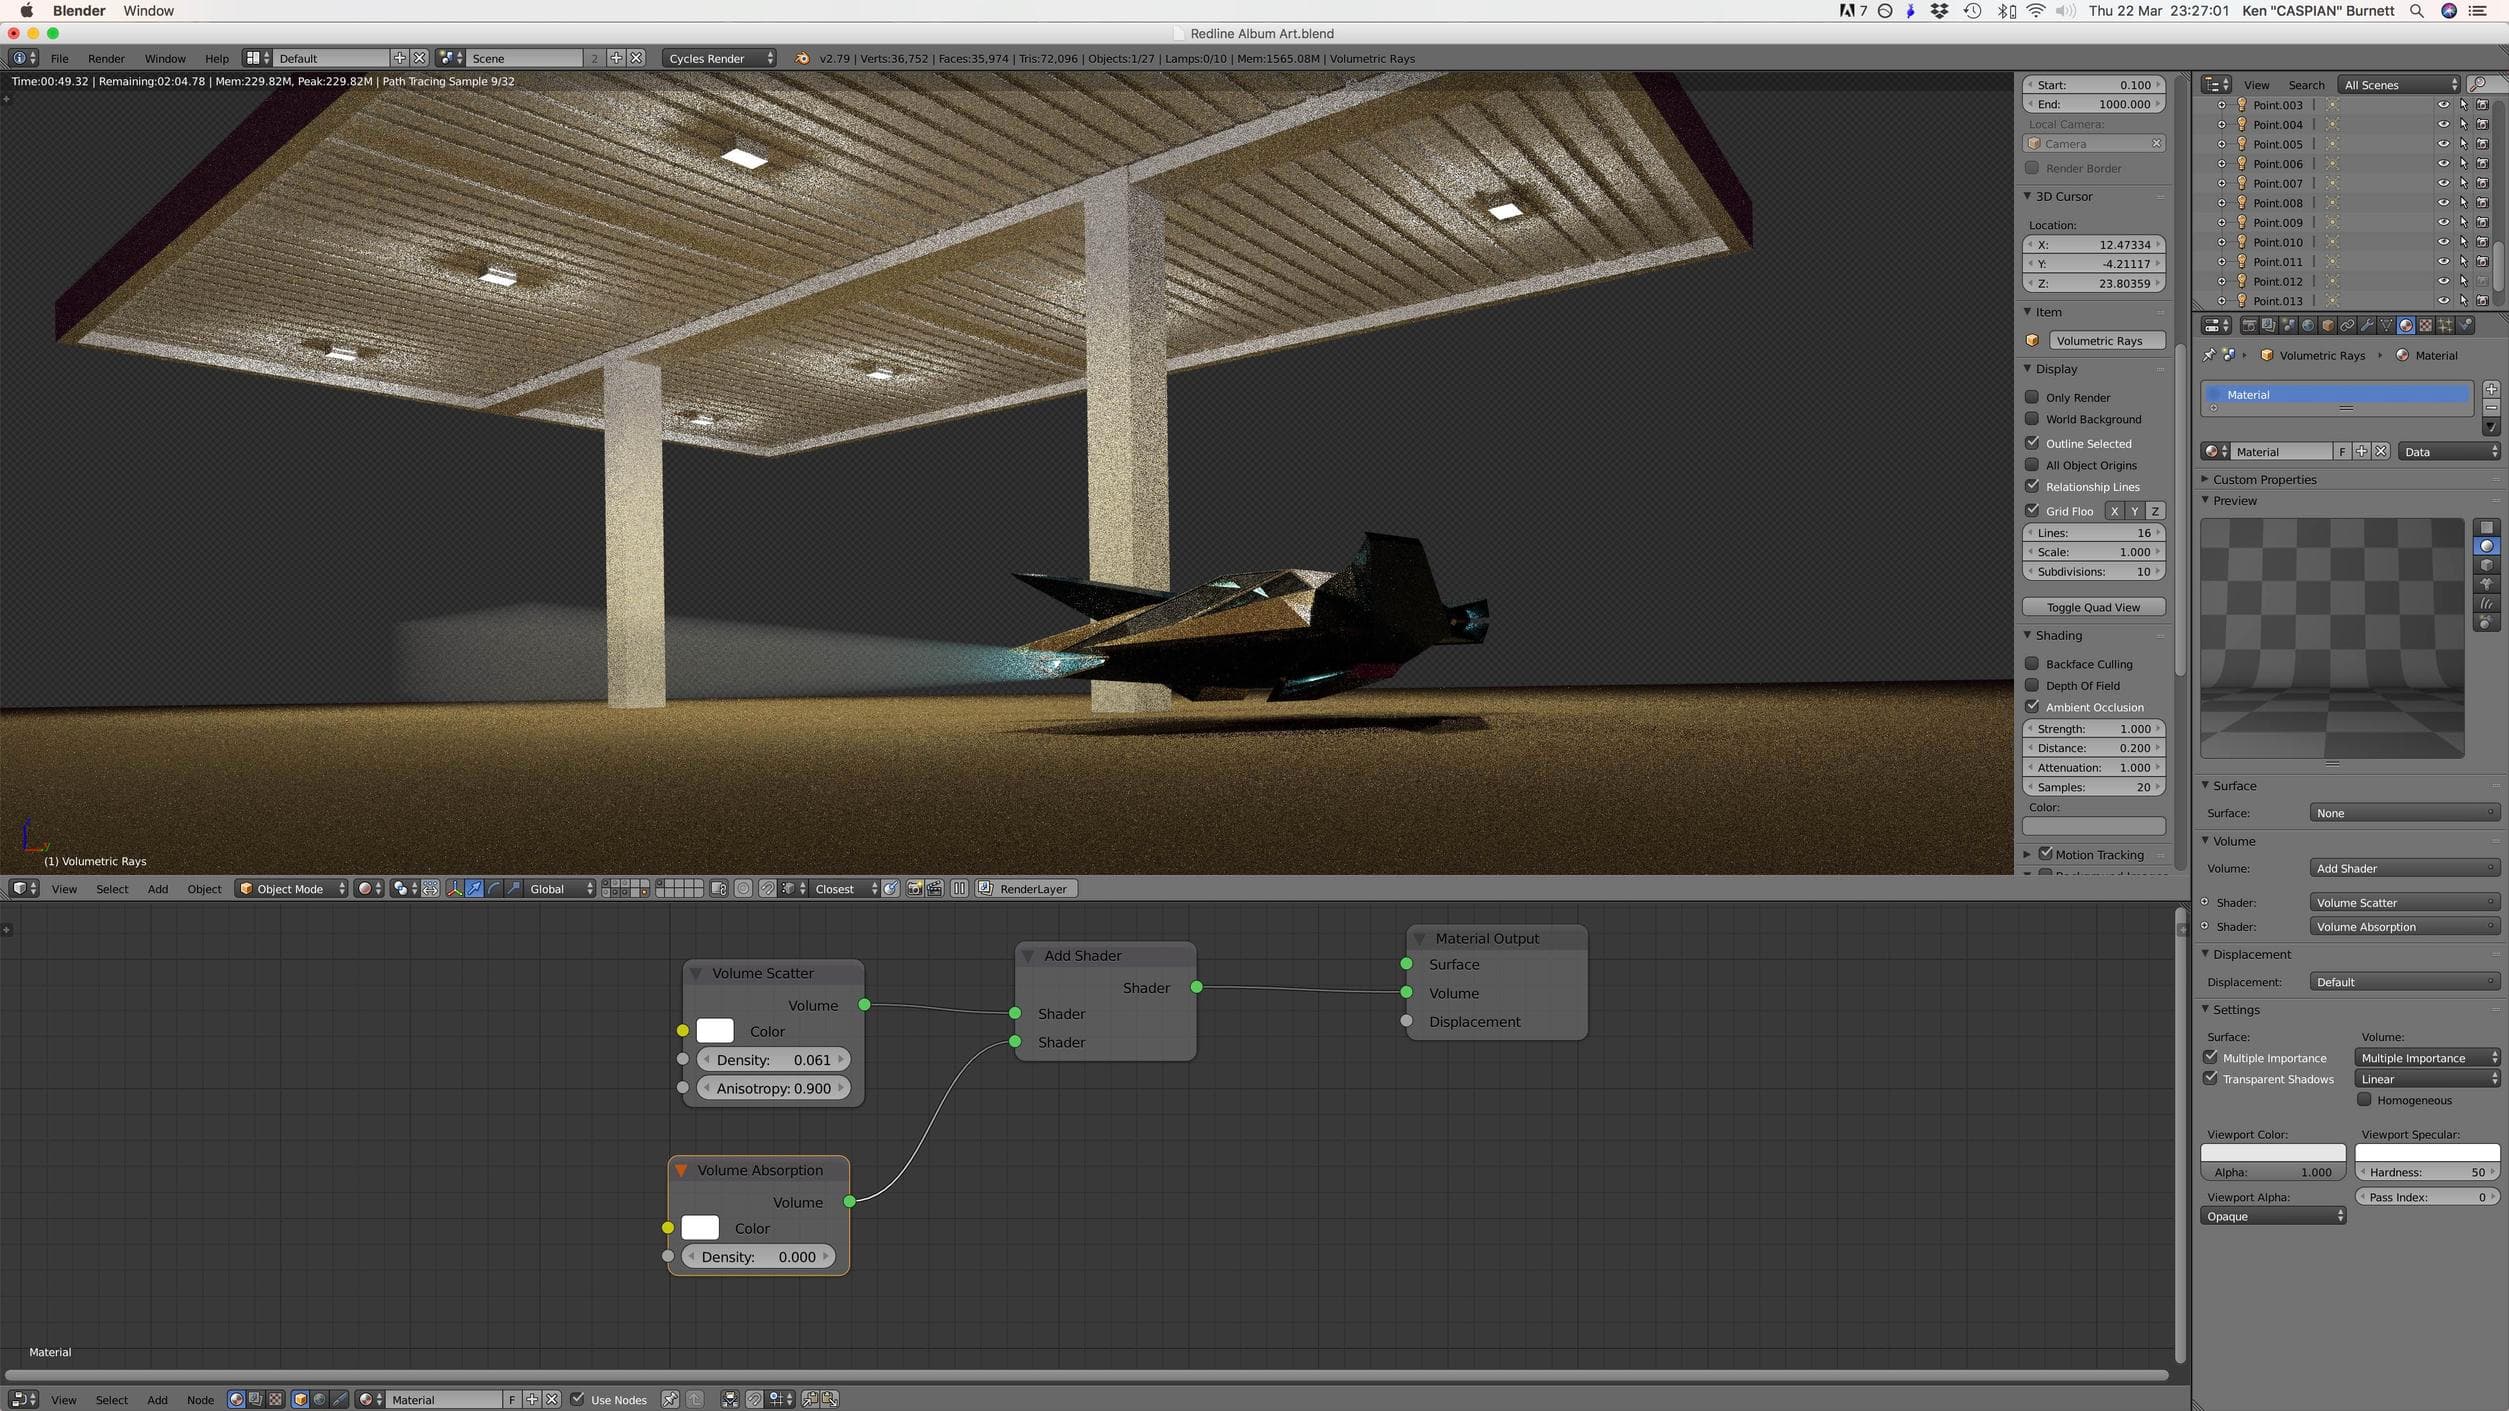Screen dimensions: 2509x1411
Task: Open the Object Mode dropdown
Action: pyautogui.click(x=291, y=888)
